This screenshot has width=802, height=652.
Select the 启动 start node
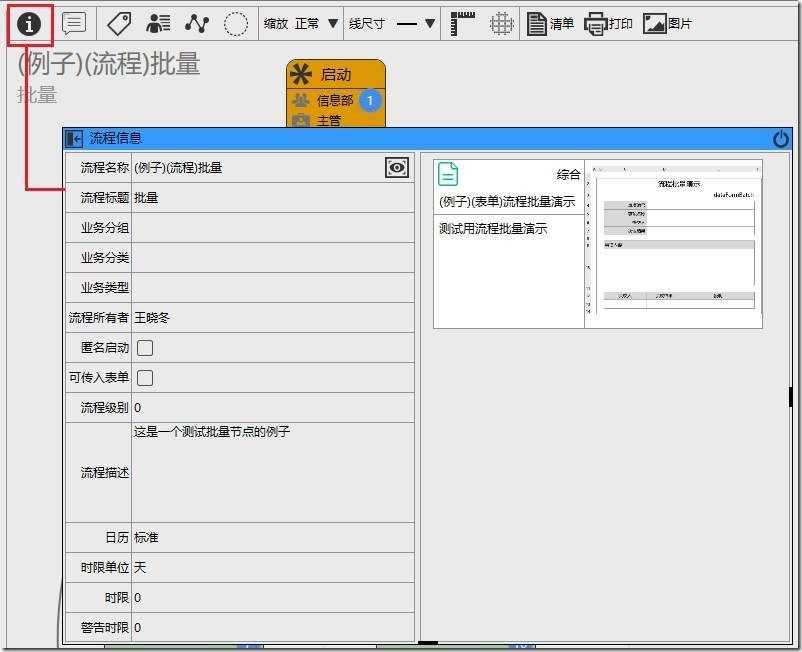336,75
